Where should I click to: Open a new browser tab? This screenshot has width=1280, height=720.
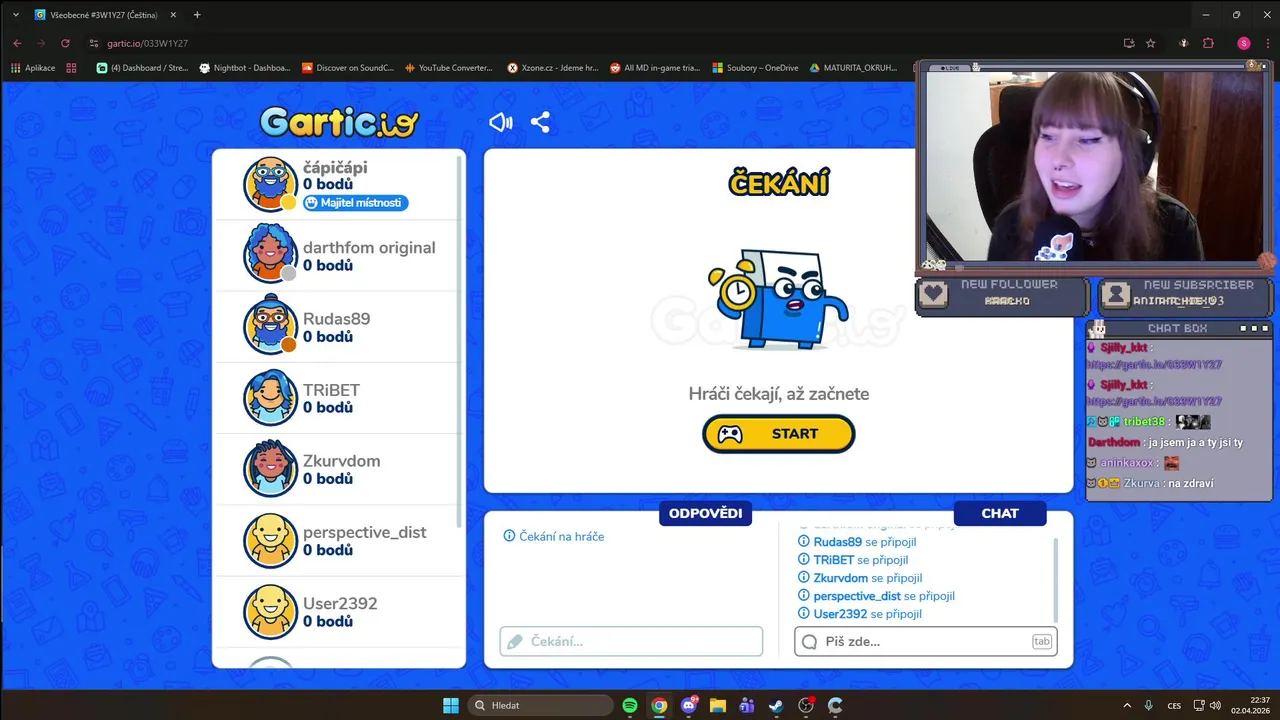pos(197,15)
